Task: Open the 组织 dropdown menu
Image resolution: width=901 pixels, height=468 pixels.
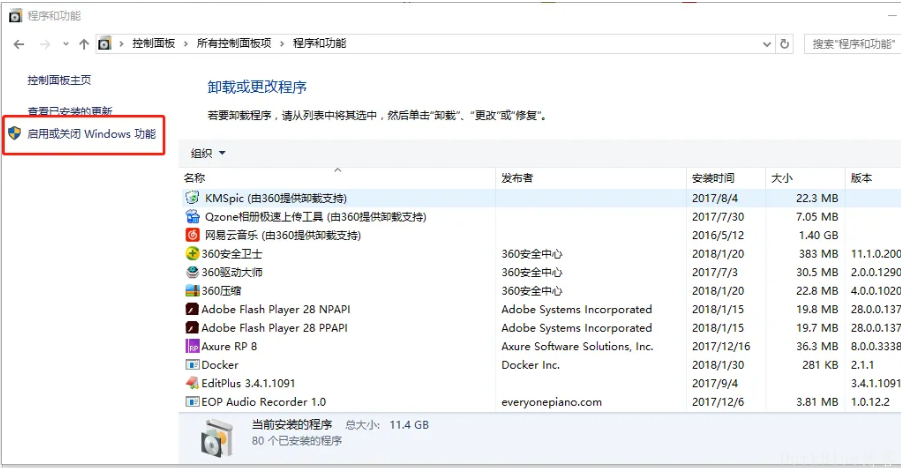Action: coord(208,153)
